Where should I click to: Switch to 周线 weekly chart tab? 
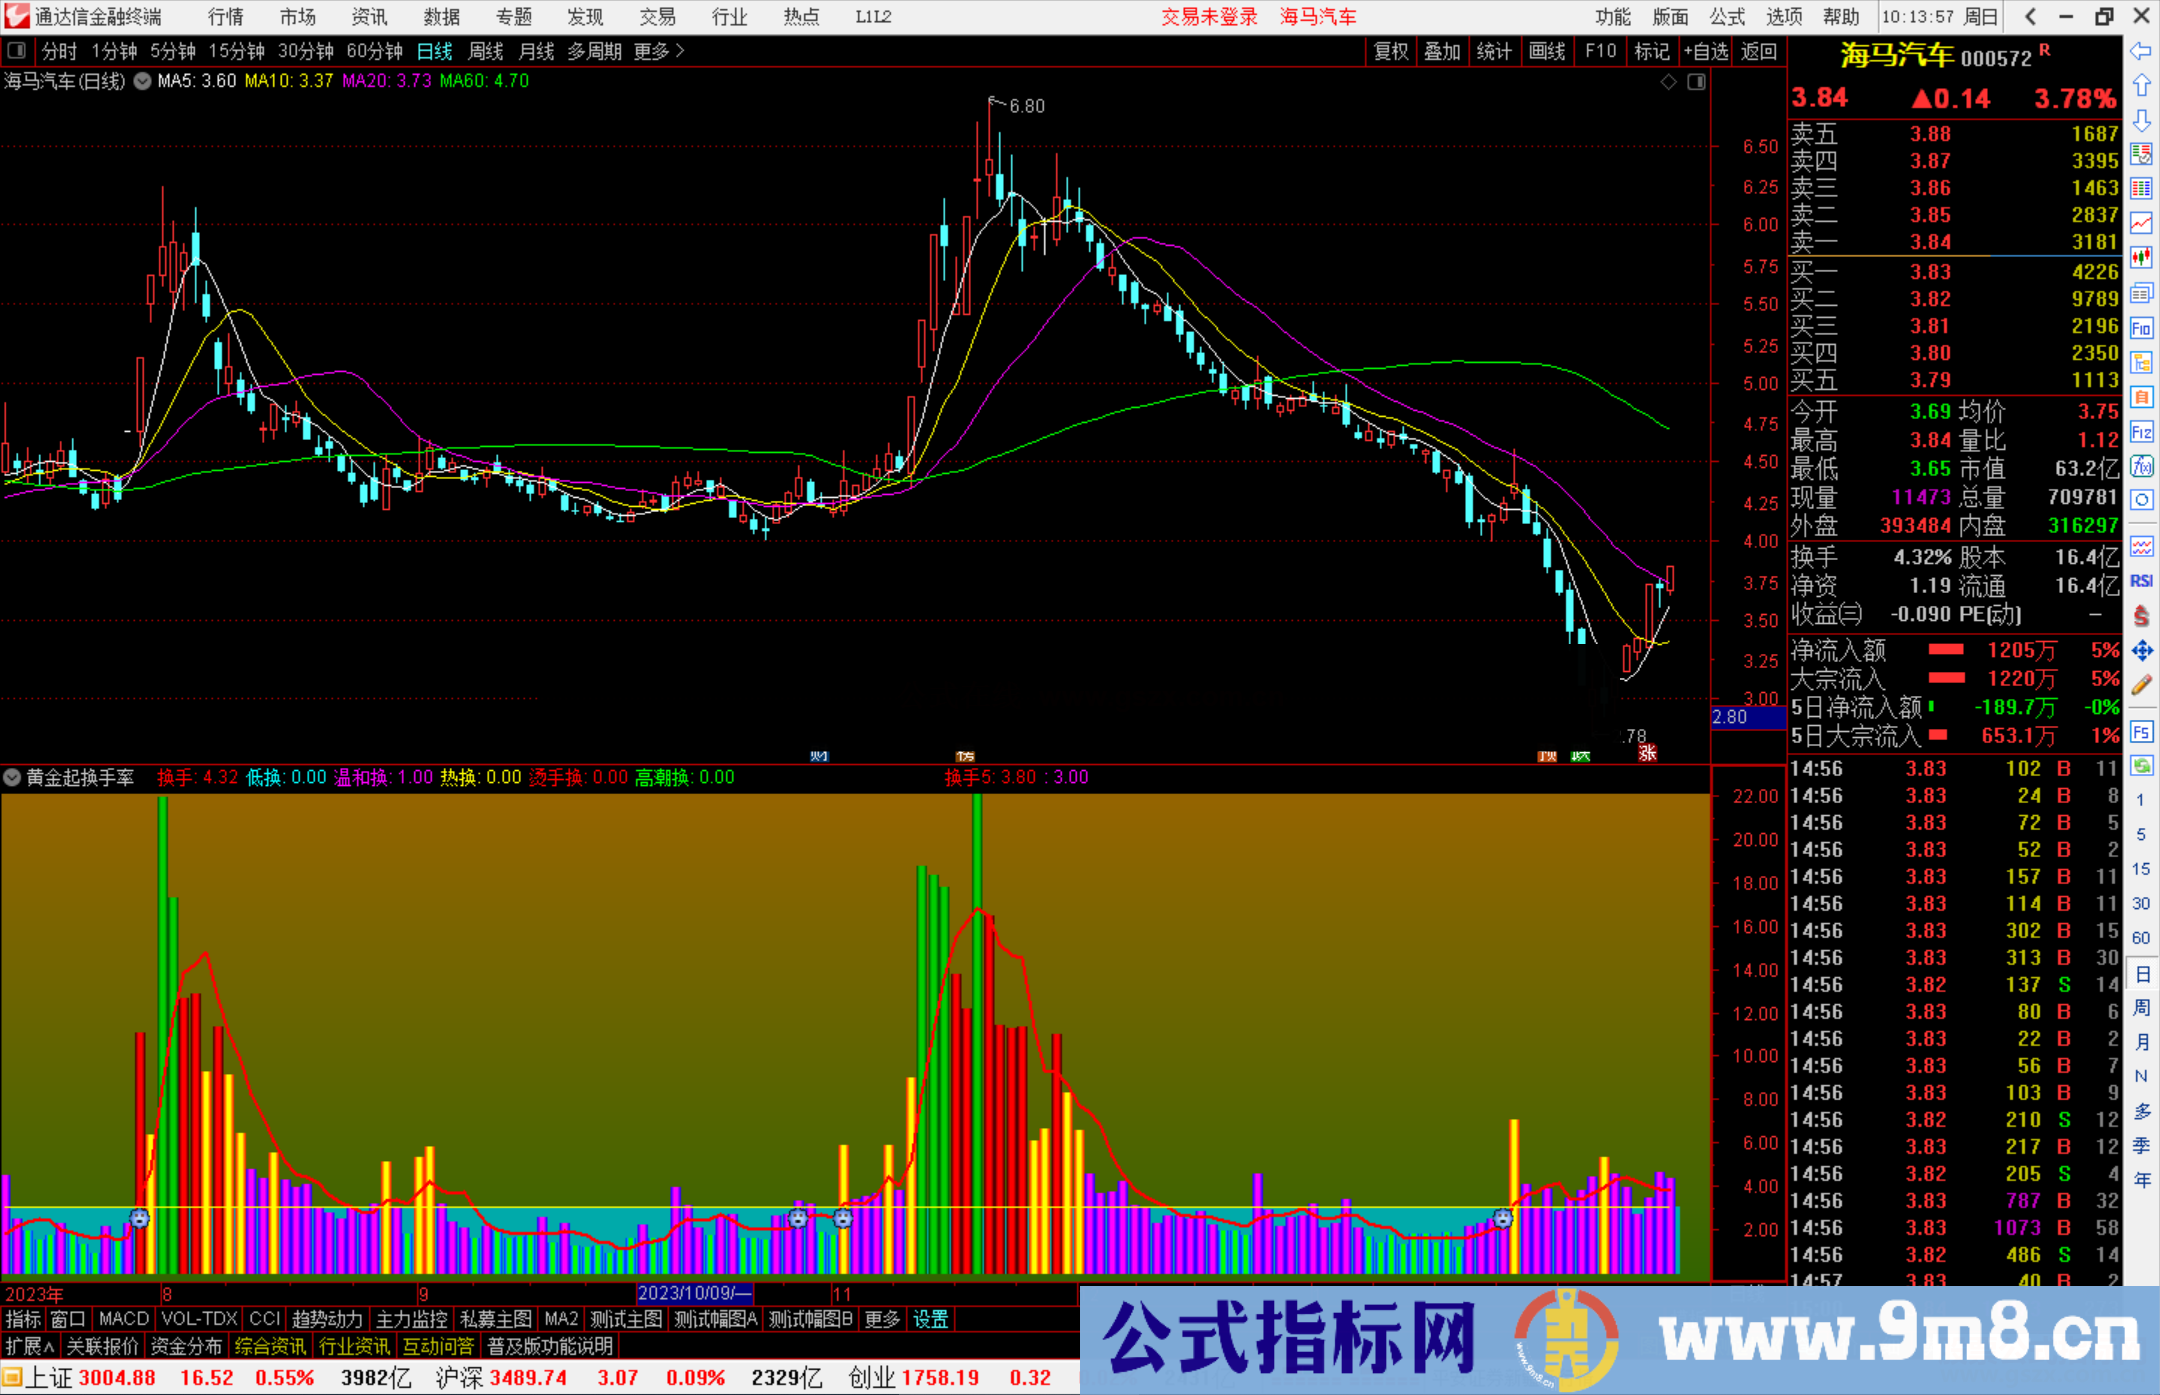point(486,51)
